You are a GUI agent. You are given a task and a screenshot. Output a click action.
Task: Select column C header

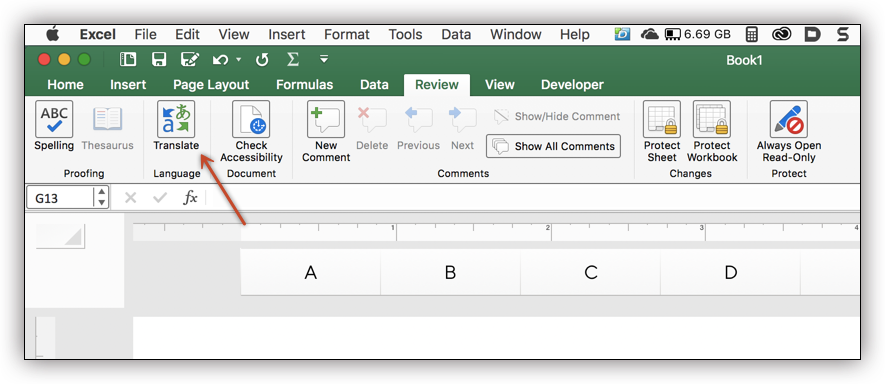click(x=590, y=273)
